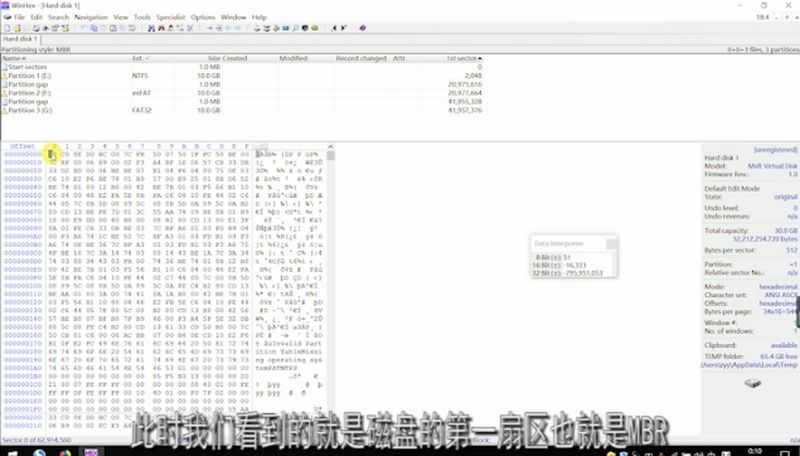Viewport: 800px width, 456px height.
Task: Click the Offset column header in hex view
Action: [22, 146]
